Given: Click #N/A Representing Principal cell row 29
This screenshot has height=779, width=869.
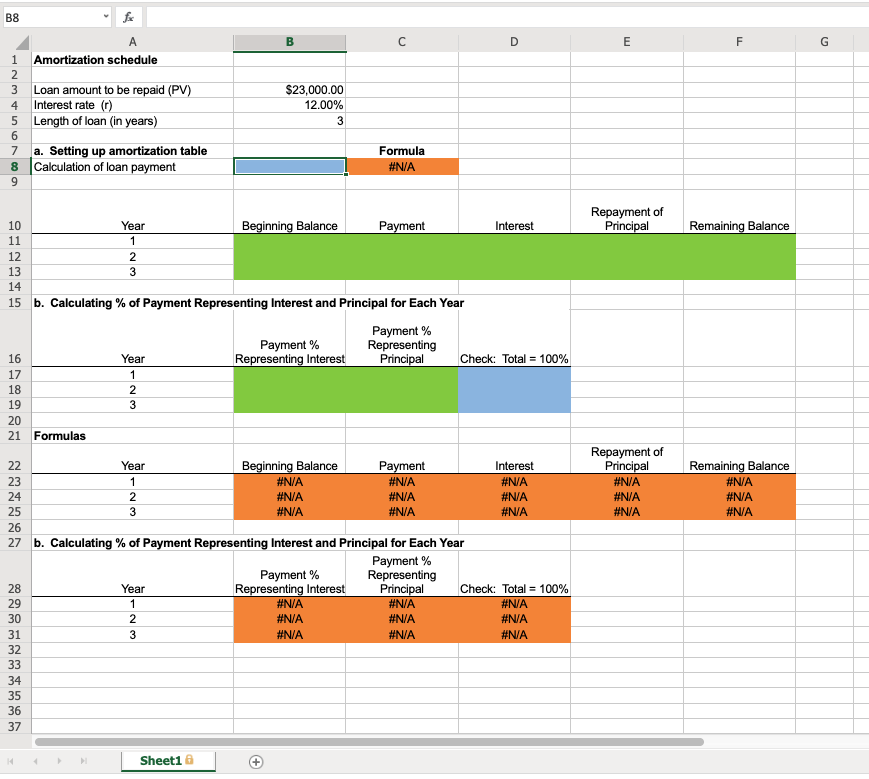Looking at the screenshot, I should 402,604.
